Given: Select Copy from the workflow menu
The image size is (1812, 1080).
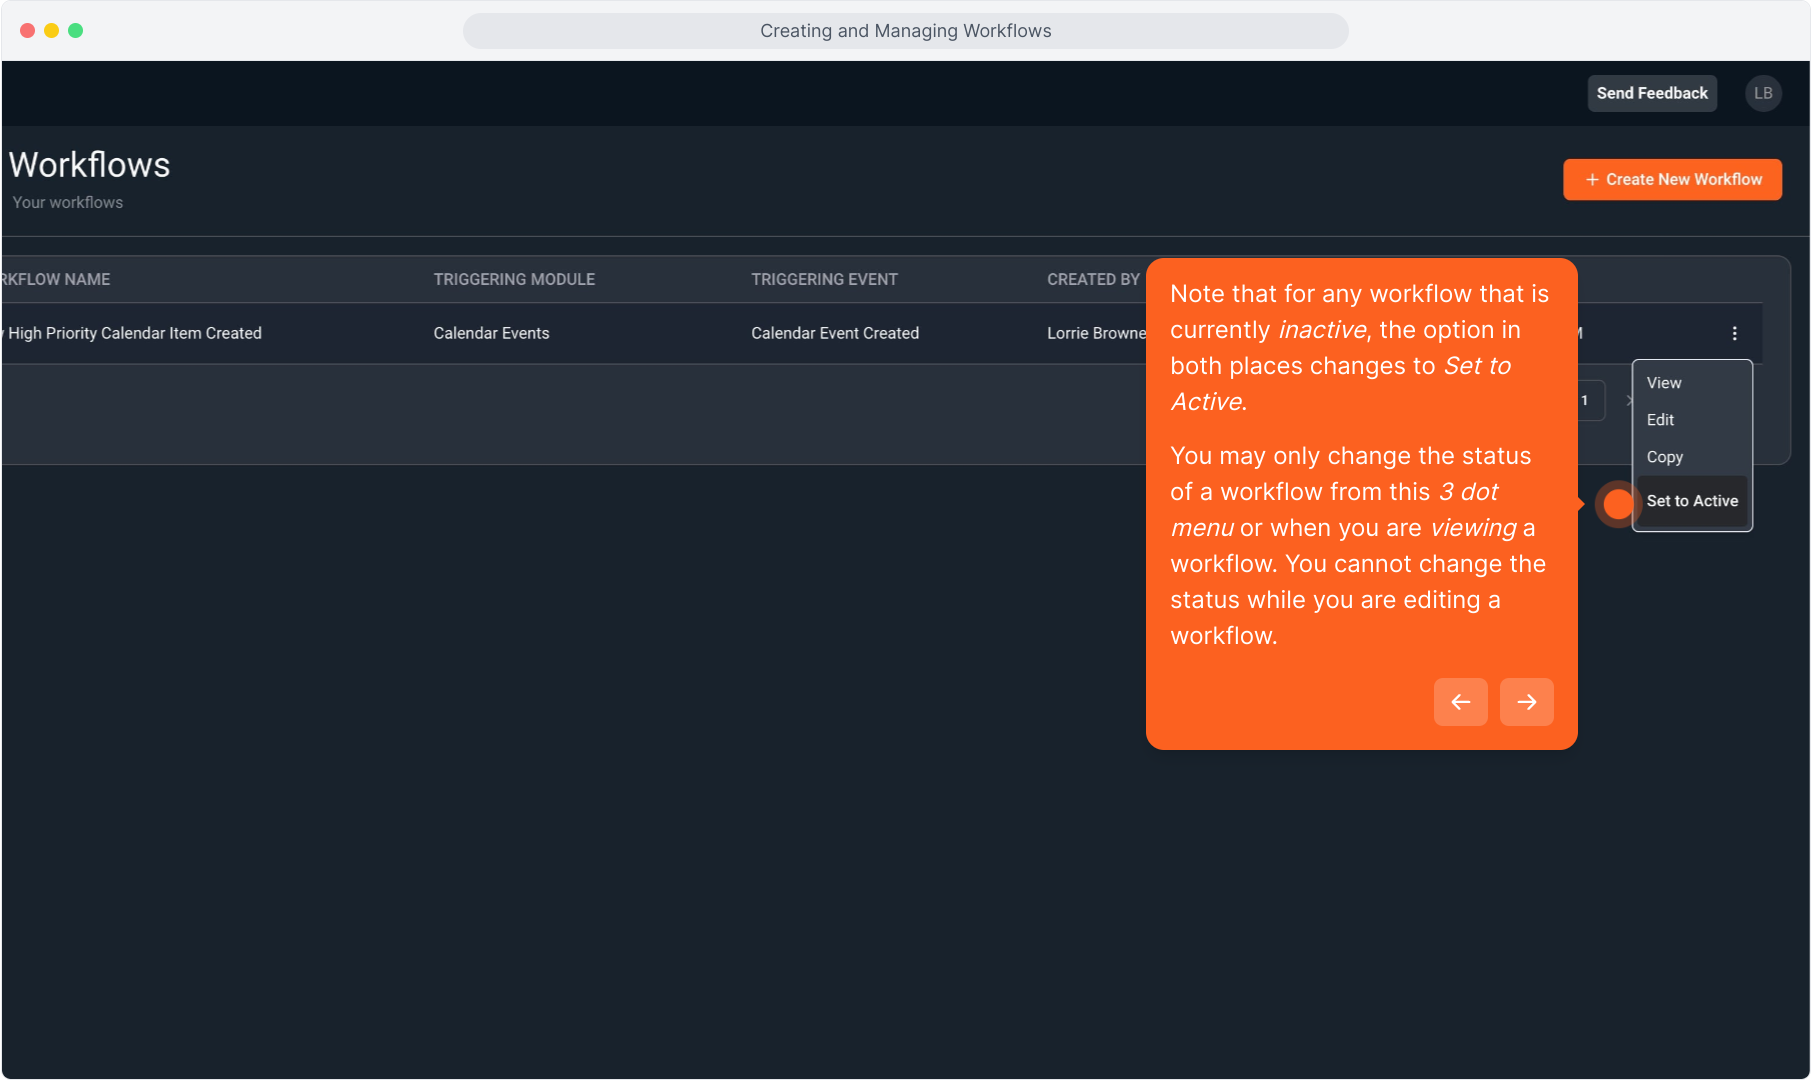Looking at the screenshot, I should (x=1665, y=457).
